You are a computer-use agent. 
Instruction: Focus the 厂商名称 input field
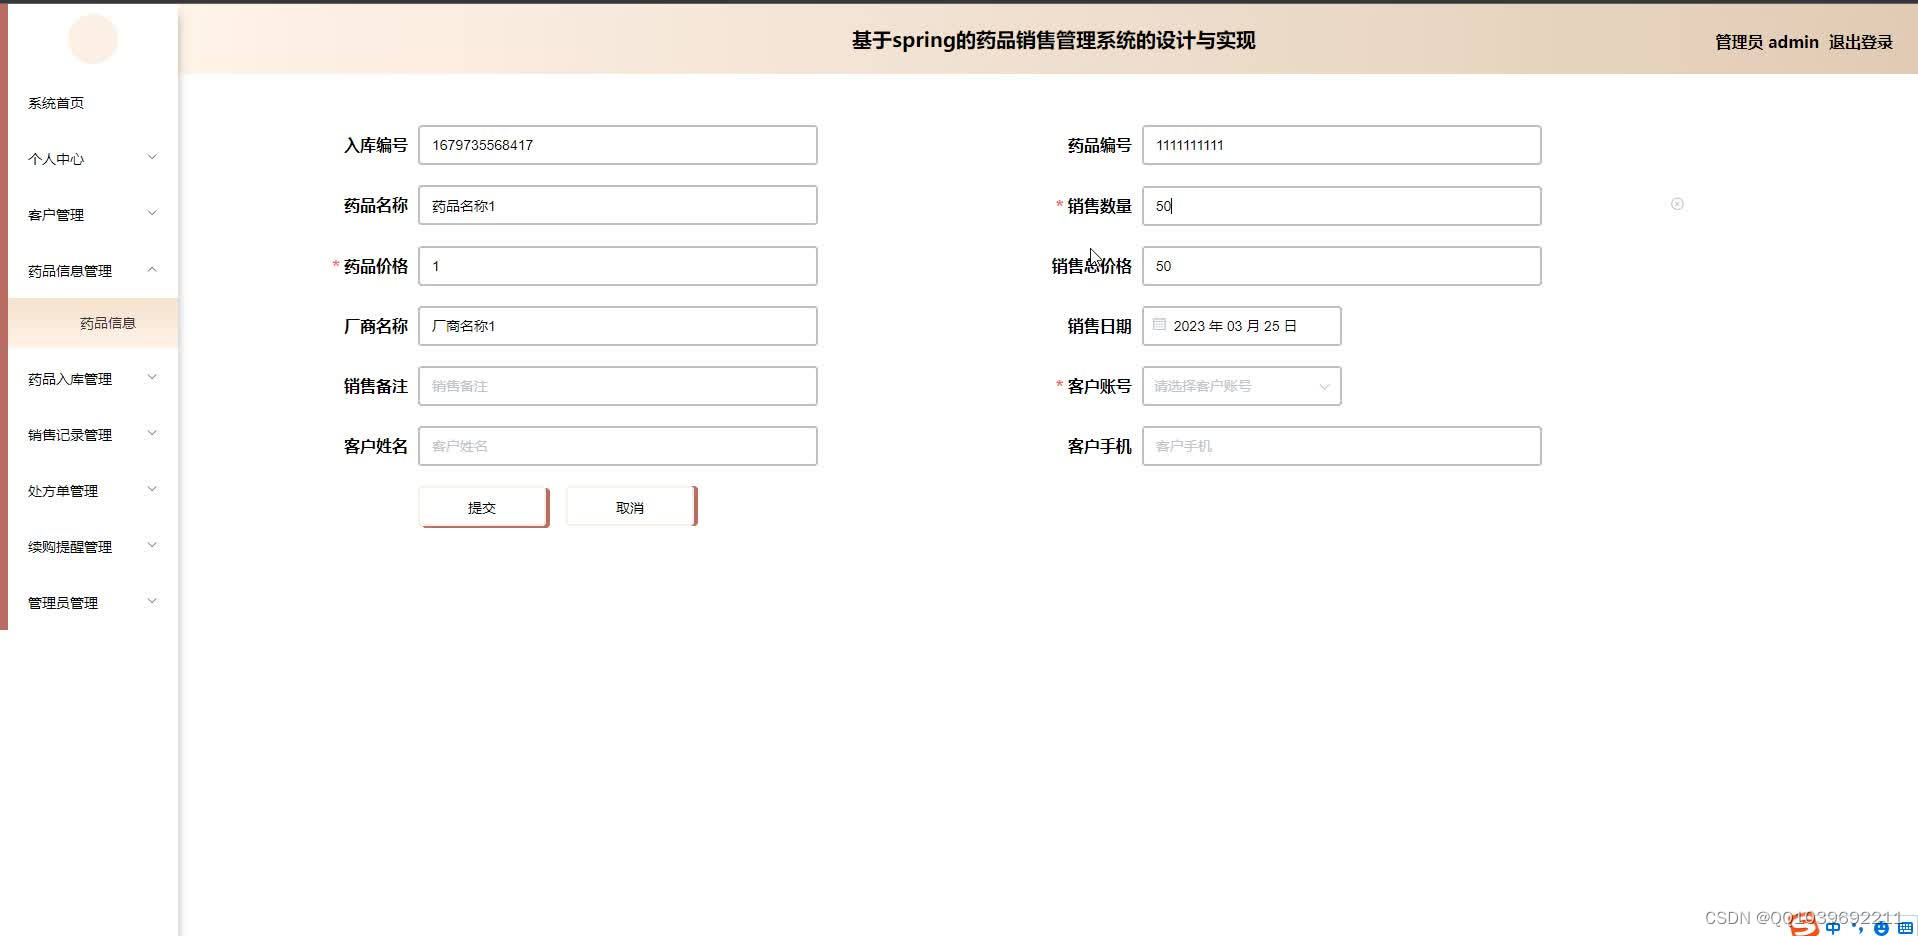618,326
